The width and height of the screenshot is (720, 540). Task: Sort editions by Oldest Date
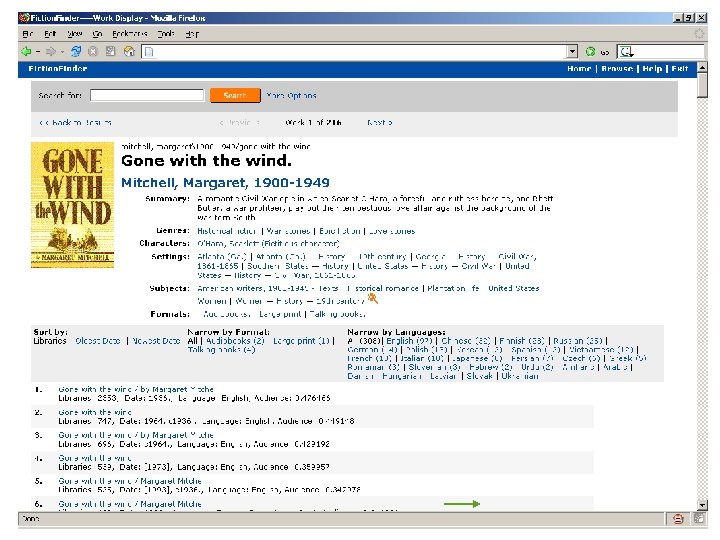pyautogui.click(x=98, y=341)
